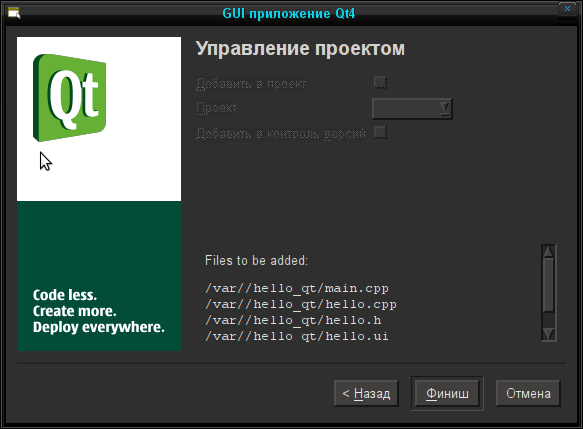Screen dimensions: 583x429
Task: Select the main.cpp file path line
Action: [x=297, y=288]
